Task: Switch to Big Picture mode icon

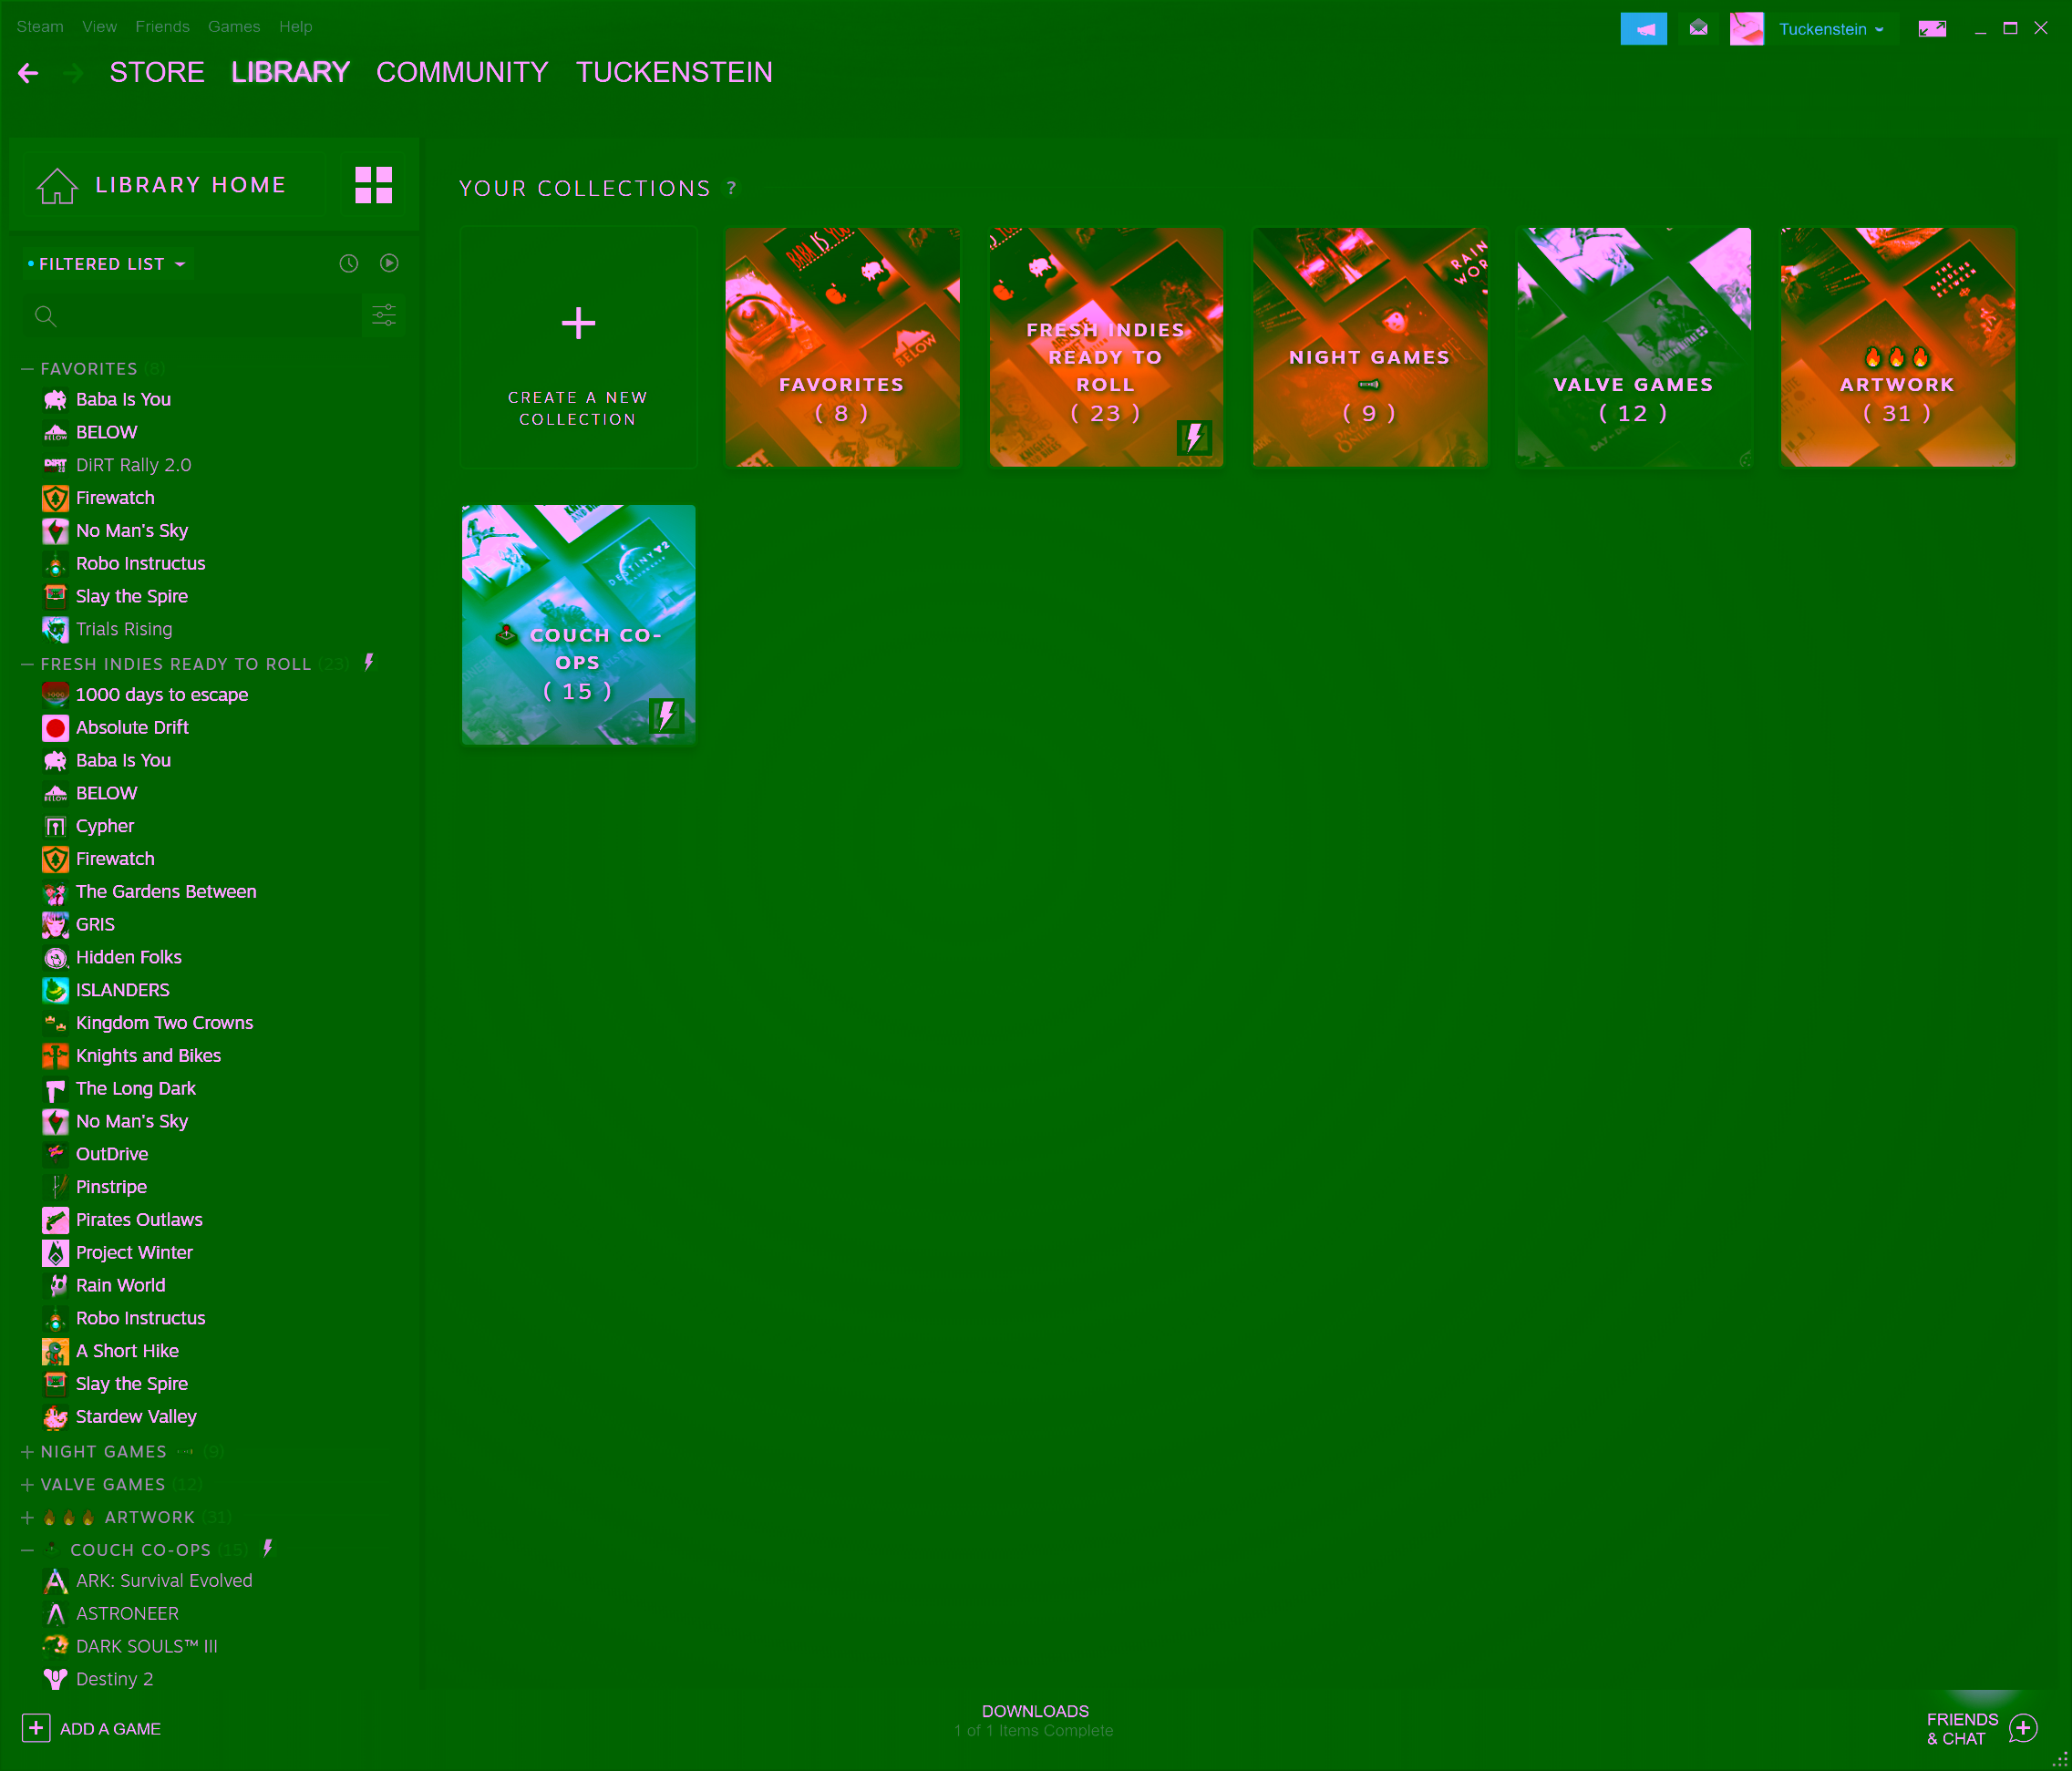Action: [x=1931, y=29]
